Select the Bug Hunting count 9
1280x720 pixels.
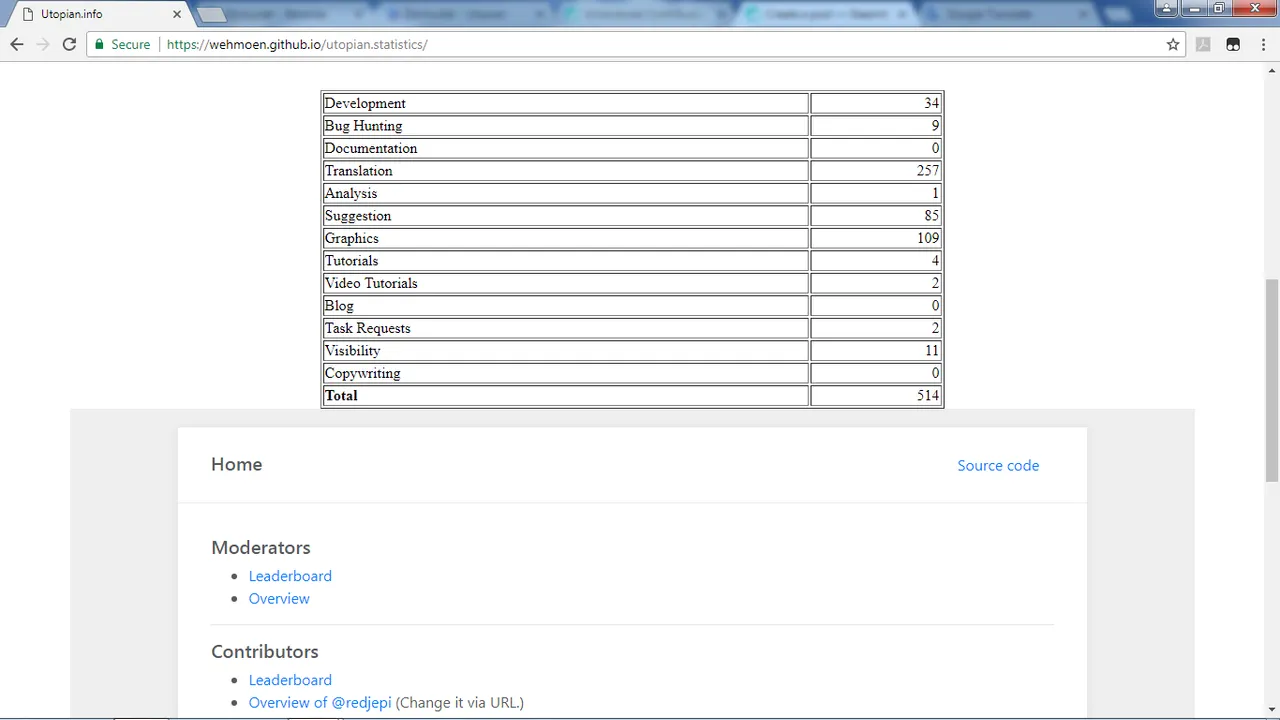coord(935,126)
